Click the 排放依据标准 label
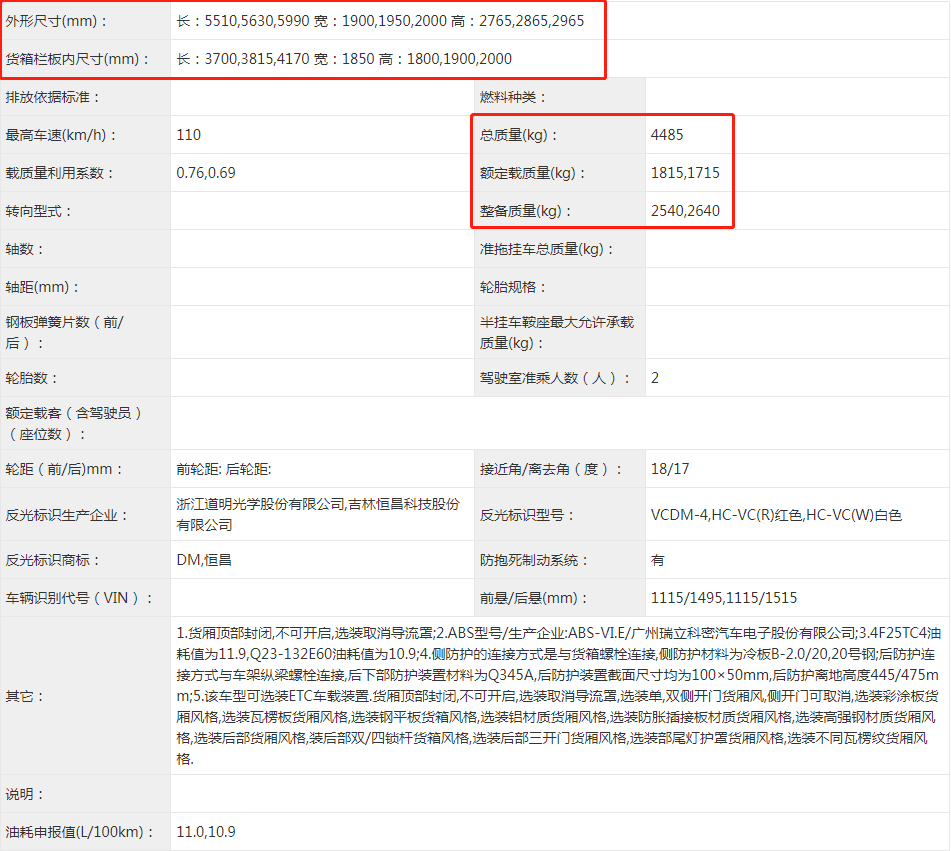Screen dimensions: 951x851 54,97
